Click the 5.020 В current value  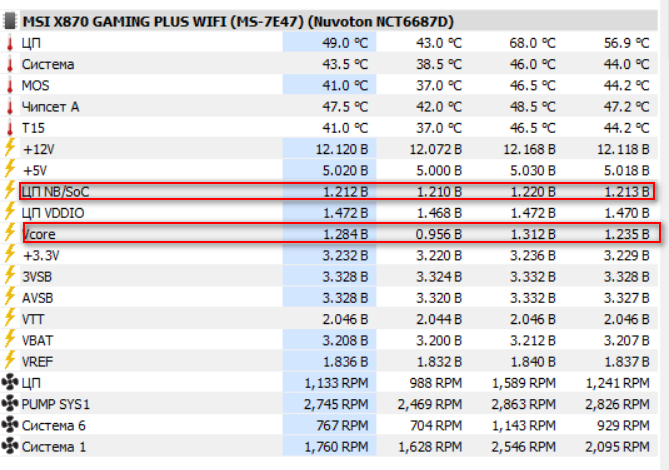tap(345, 171)
